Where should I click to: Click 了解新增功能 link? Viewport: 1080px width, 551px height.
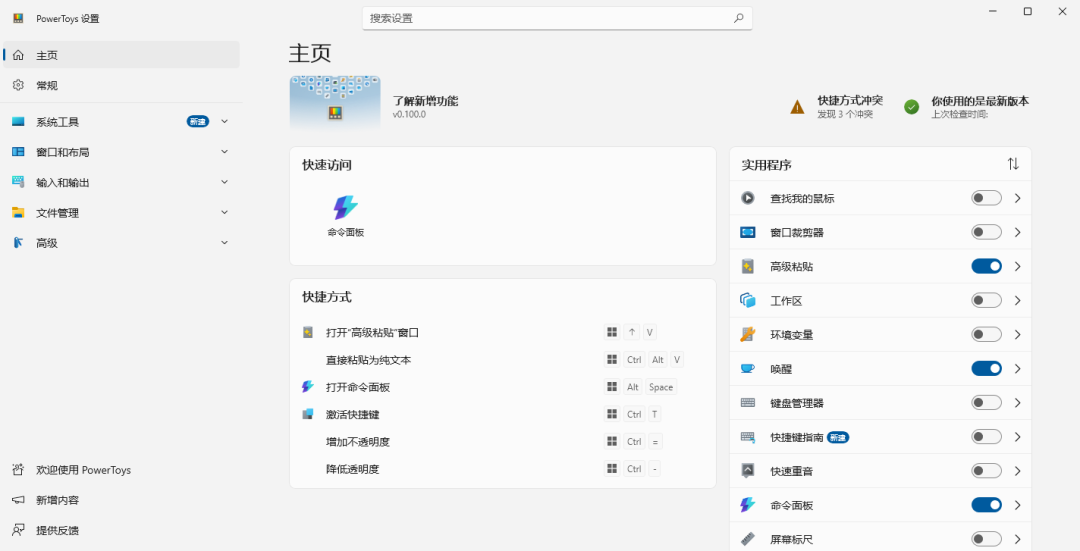coord(425,101)
